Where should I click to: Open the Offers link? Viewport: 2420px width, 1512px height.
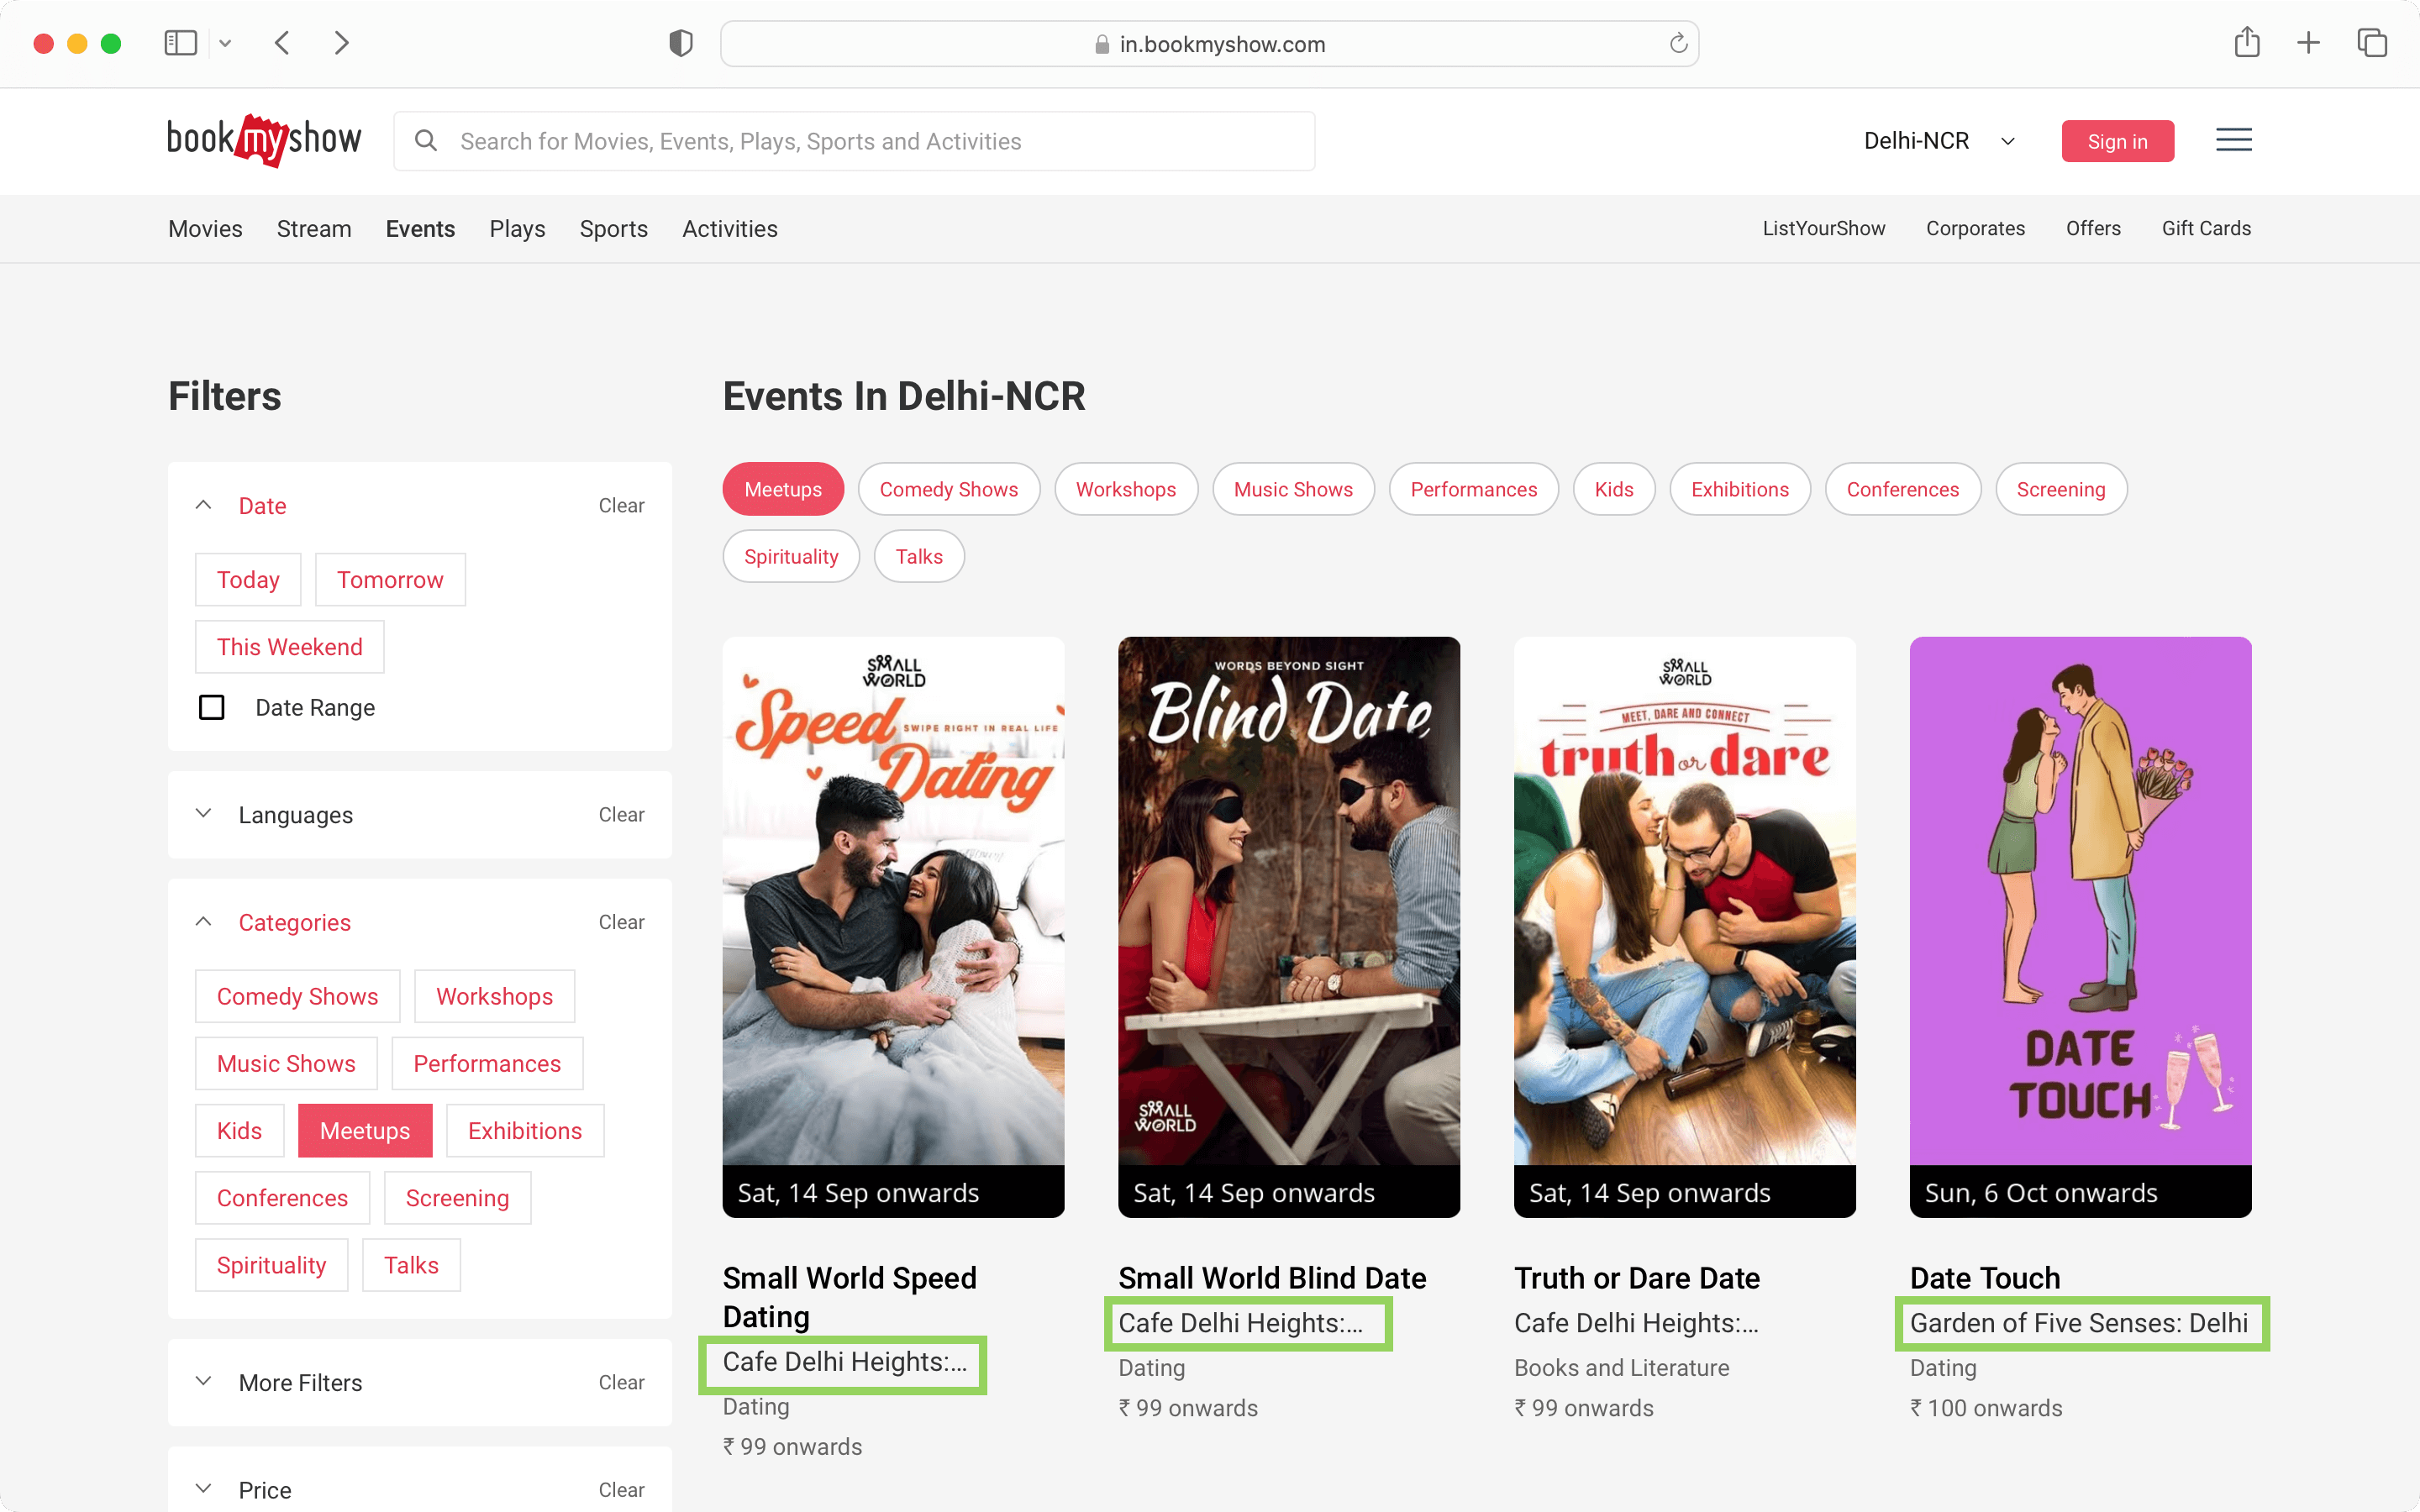(2093, 228)
